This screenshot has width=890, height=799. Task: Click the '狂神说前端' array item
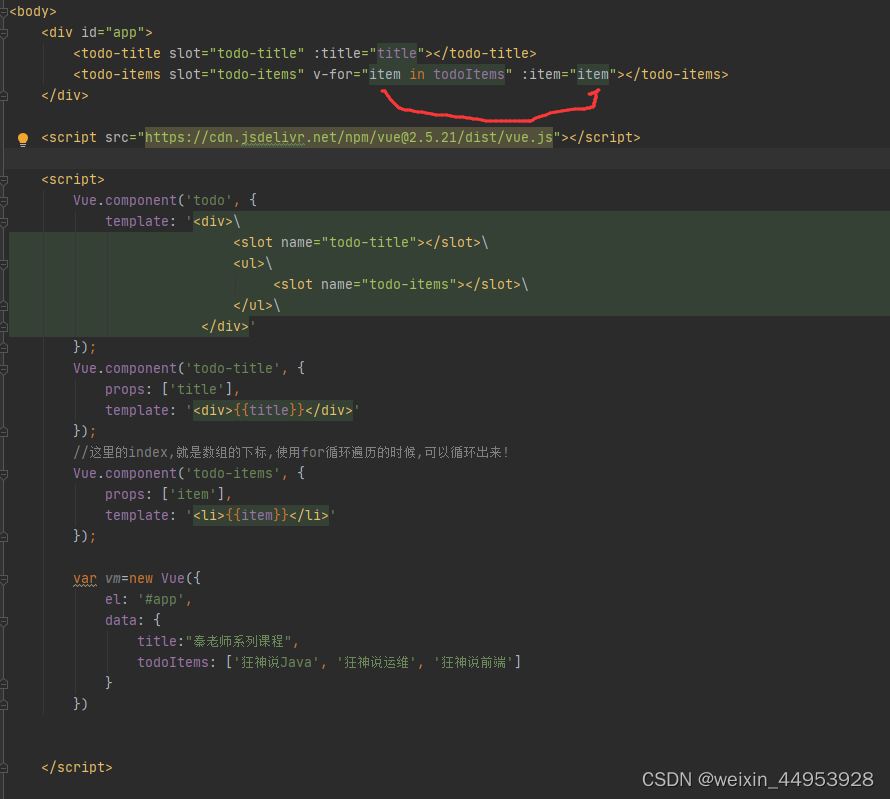click(473, 663)
